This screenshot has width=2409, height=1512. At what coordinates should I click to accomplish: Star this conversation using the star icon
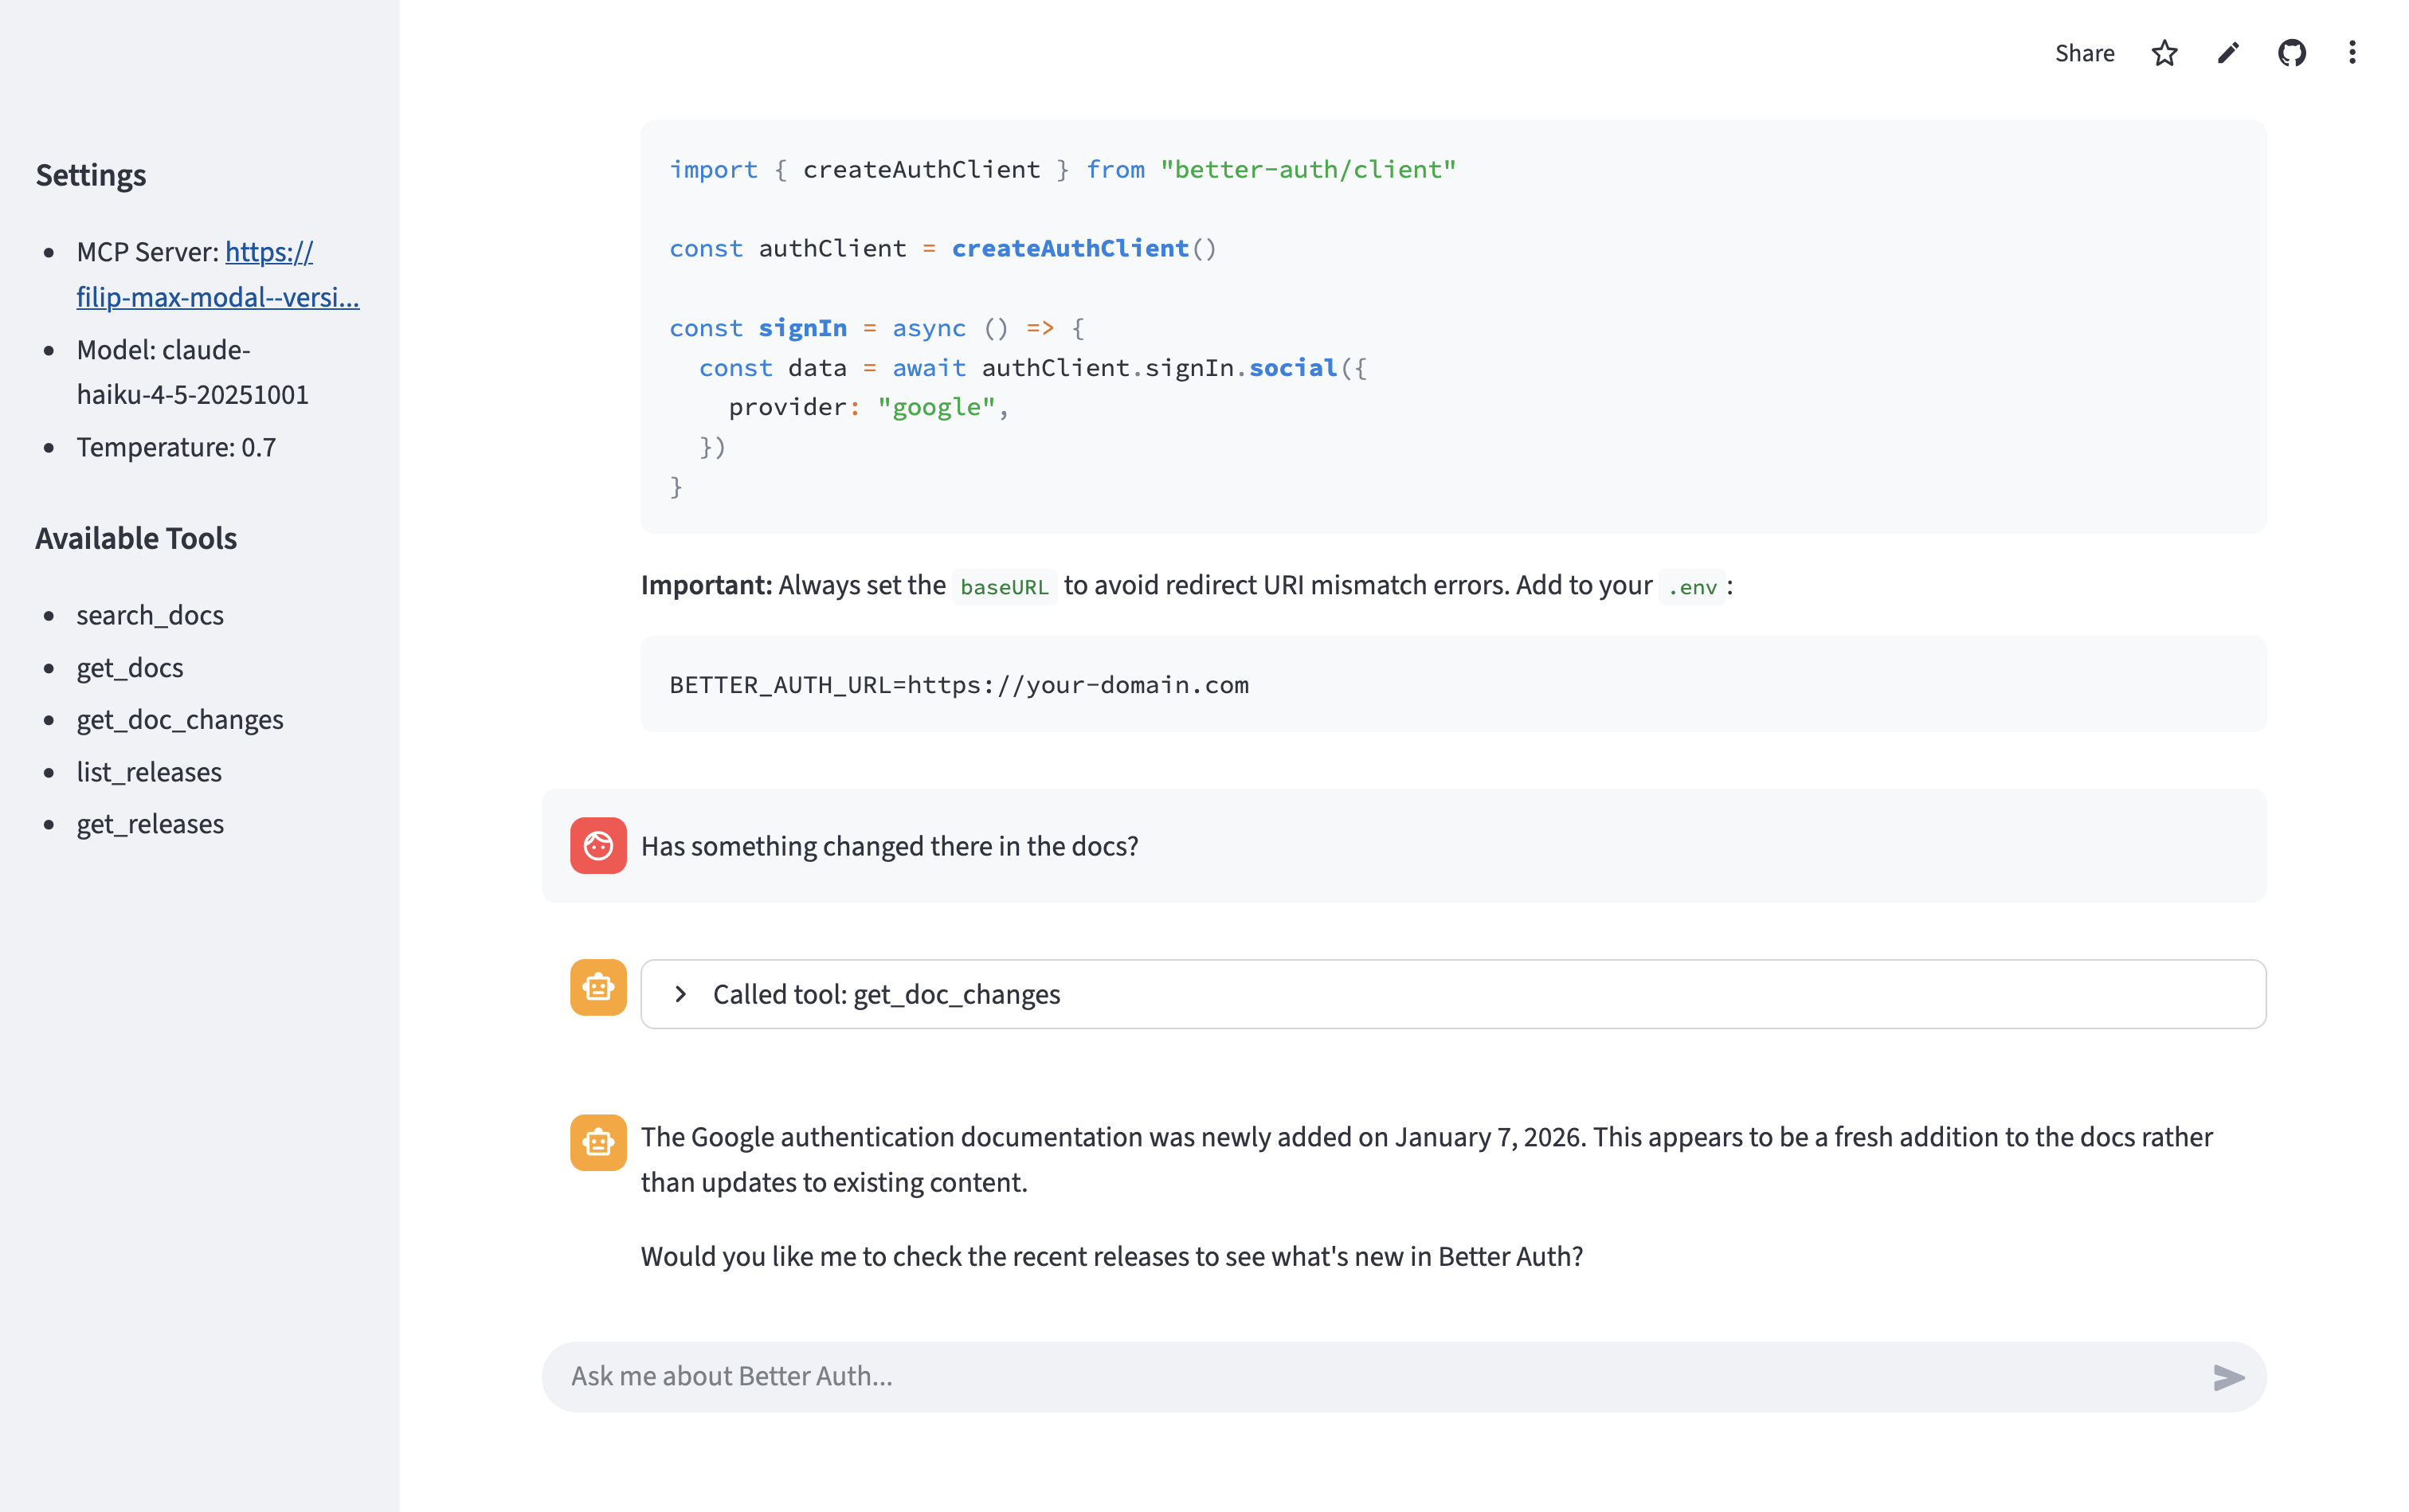pos(2164,52)
